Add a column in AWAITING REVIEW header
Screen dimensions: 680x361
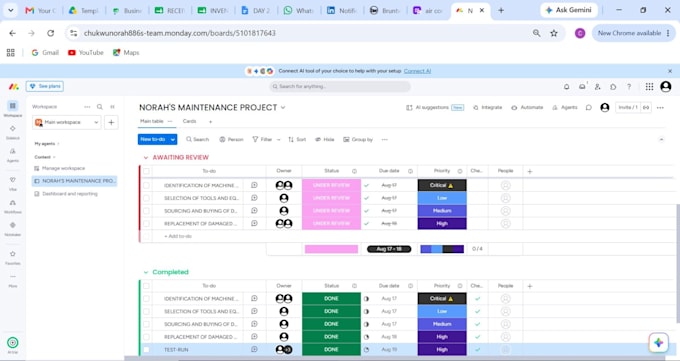(x=530, y=171)
